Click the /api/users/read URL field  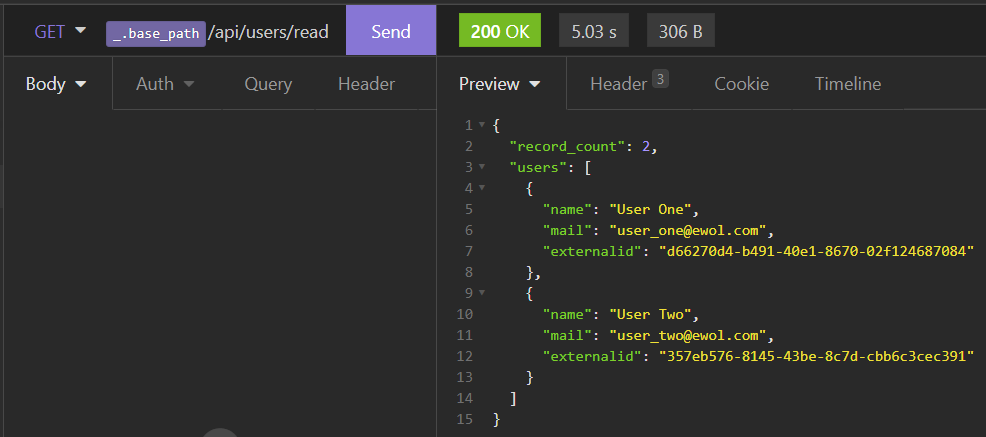(x=269, y=32)
